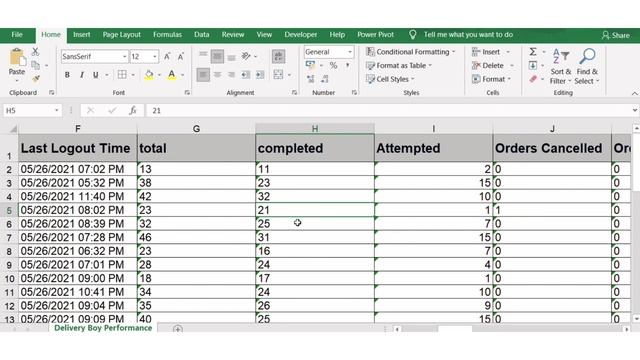Click the Share button
The width and height of the screenshot is (640, 360).
616,35
